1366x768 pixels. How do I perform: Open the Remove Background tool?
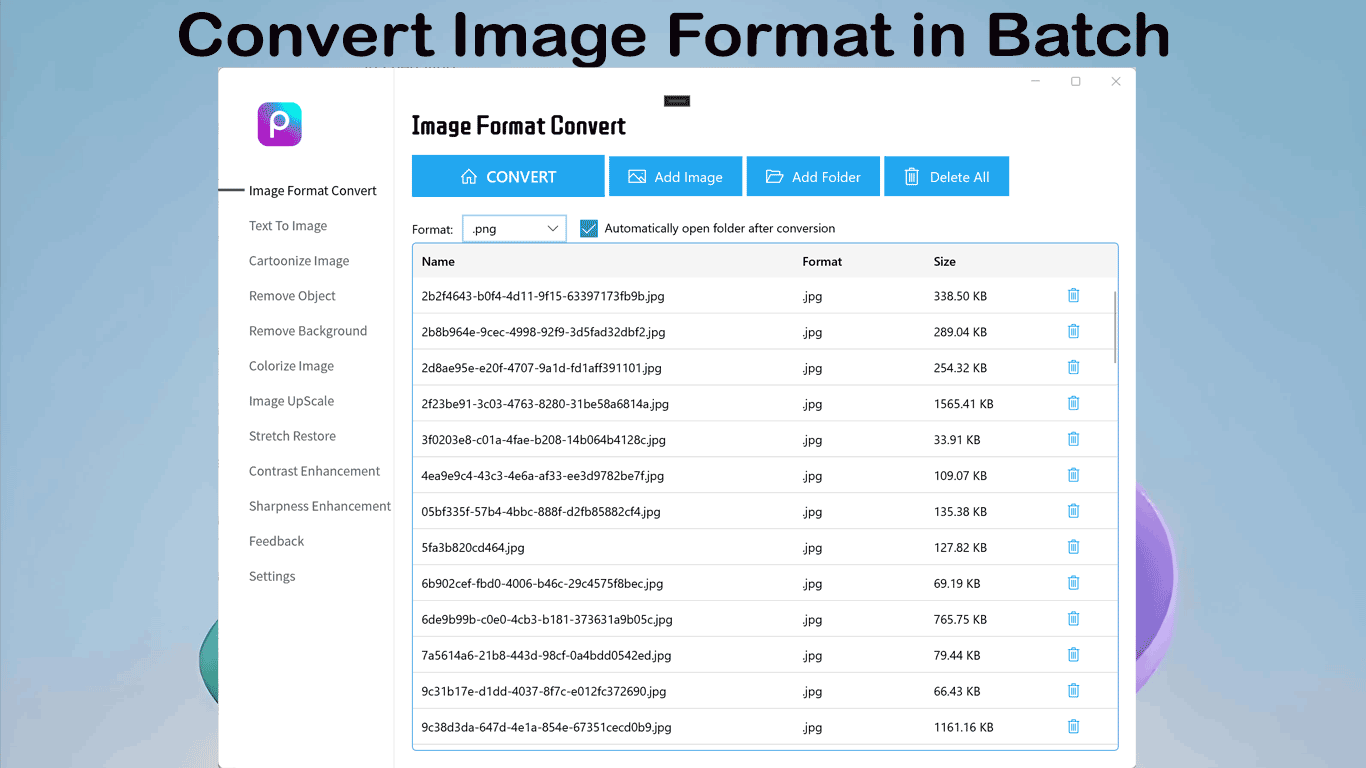307,330
